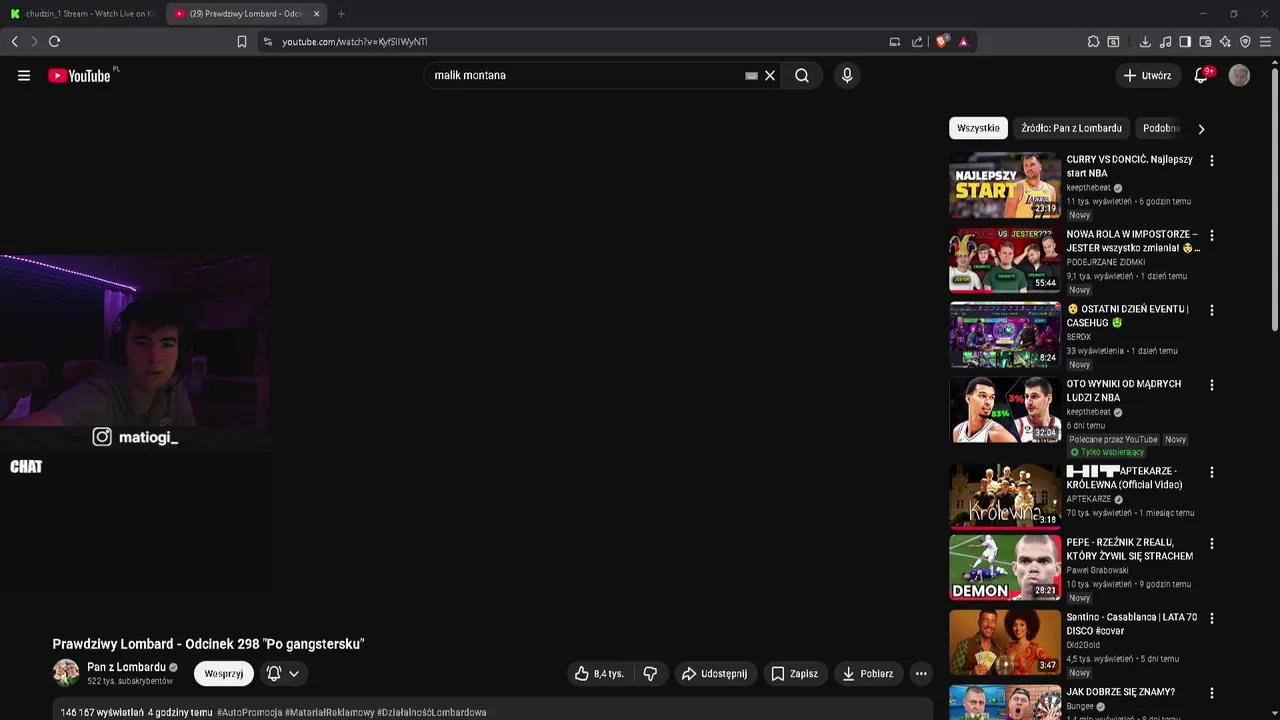The height and width of the screenshot is (720, 1280).
Task: Open the on-screen keyboard in the search box
Action: (x=751, y=75)
